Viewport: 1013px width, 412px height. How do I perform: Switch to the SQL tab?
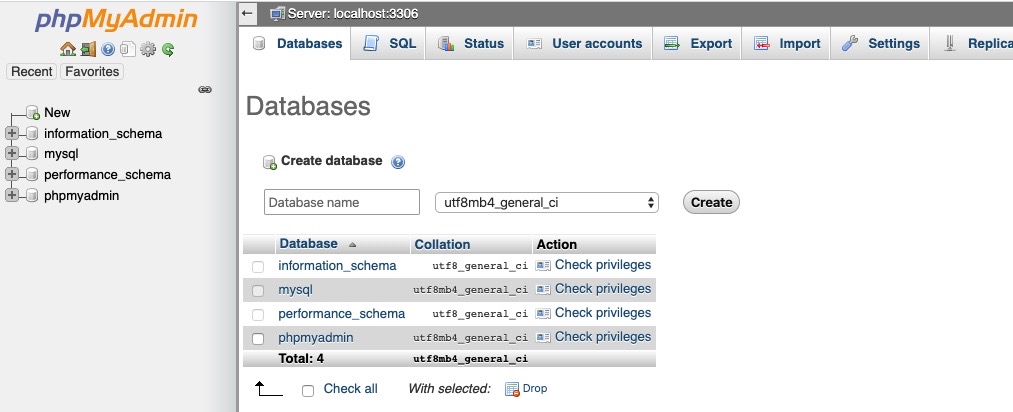(390, 44)
